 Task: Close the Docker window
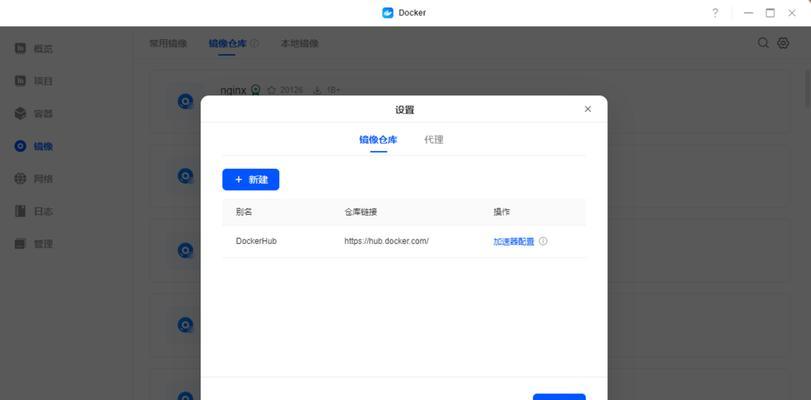[x=792, y=13]
